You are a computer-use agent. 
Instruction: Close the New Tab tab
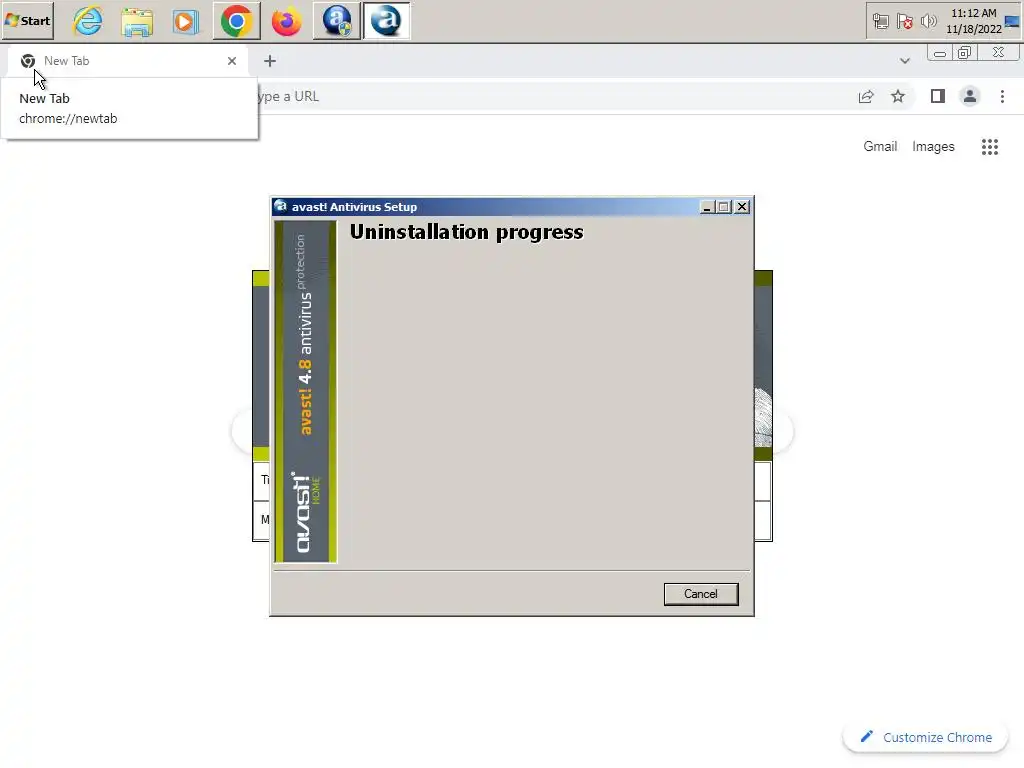click(232, 61)
